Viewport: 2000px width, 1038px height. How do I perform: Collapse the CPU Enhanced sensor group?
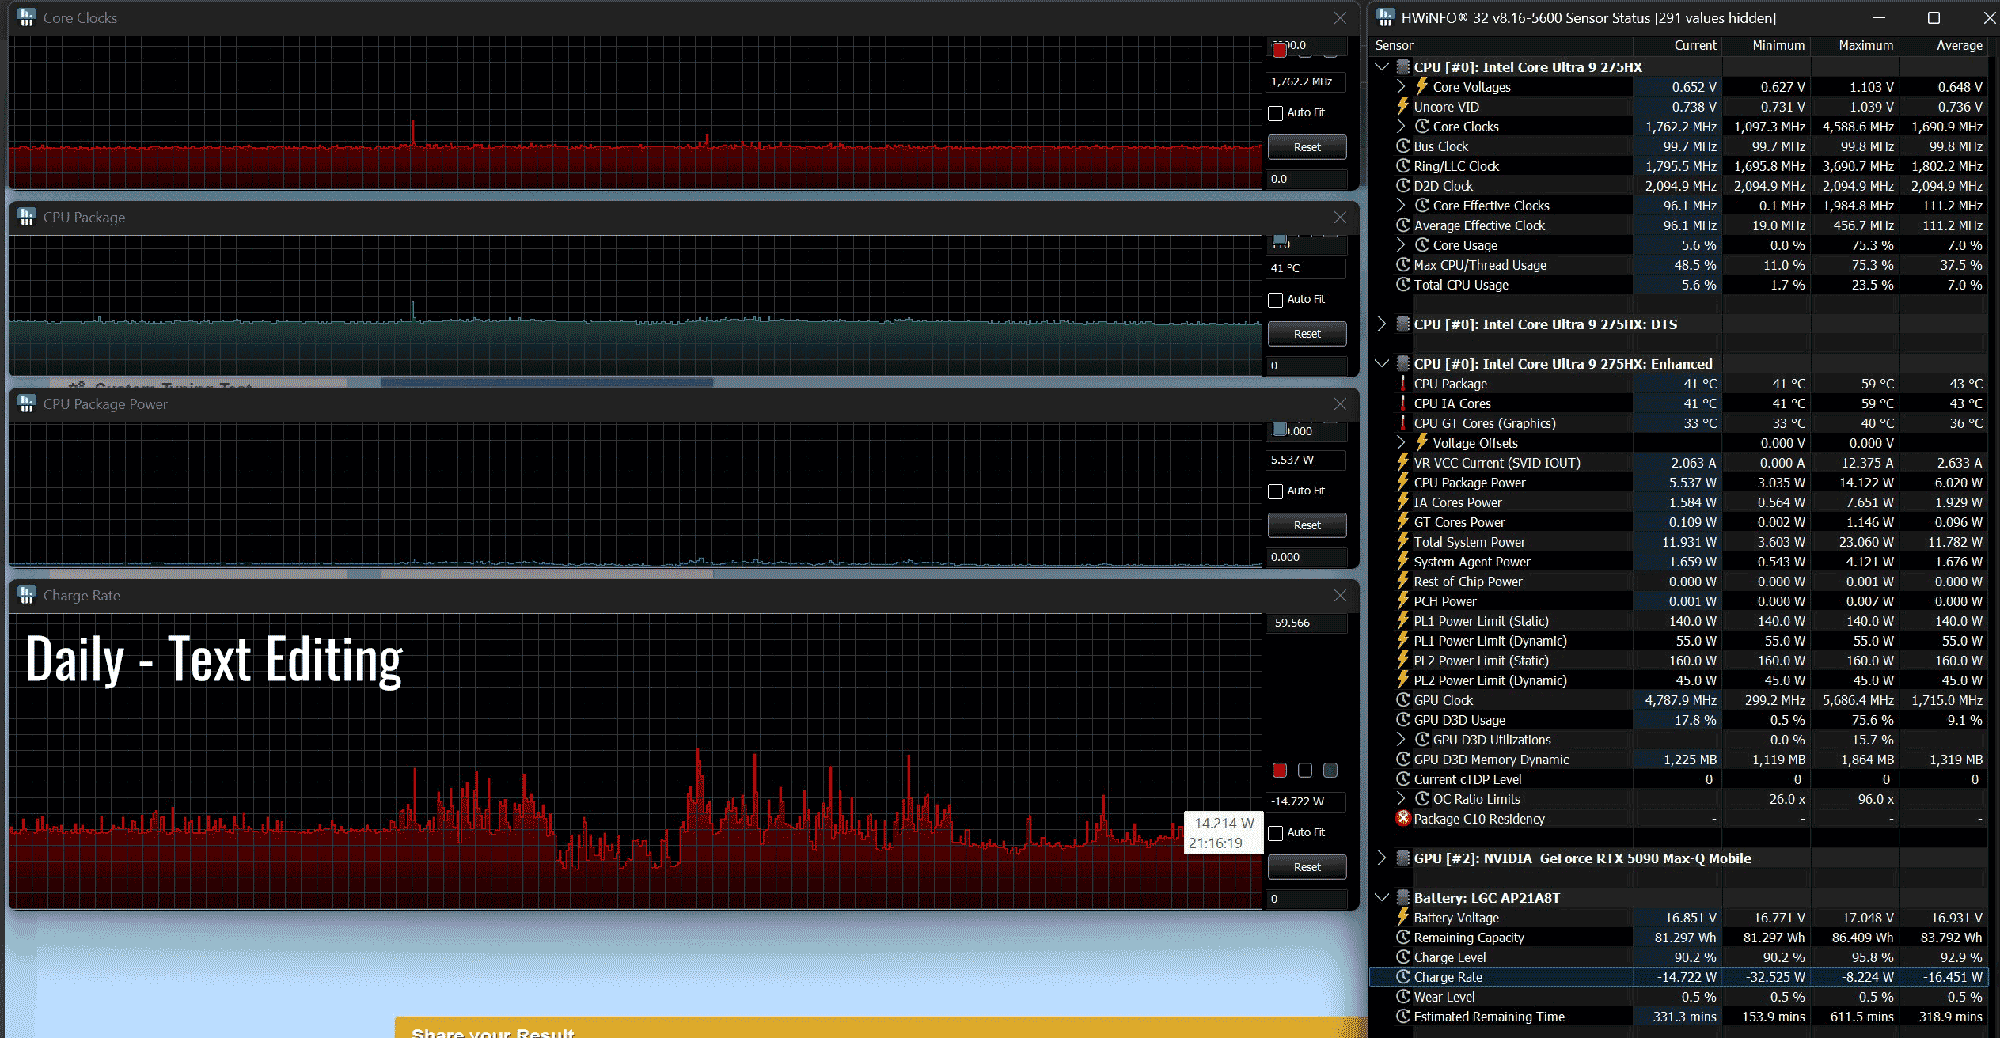(1382, 364)
